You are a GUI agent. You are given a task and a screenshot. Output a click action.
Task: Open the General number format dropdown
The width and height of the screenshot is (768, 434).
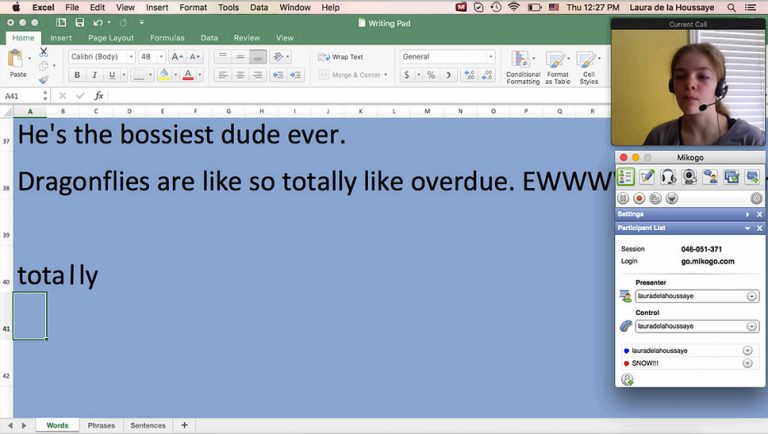[447, 57]
